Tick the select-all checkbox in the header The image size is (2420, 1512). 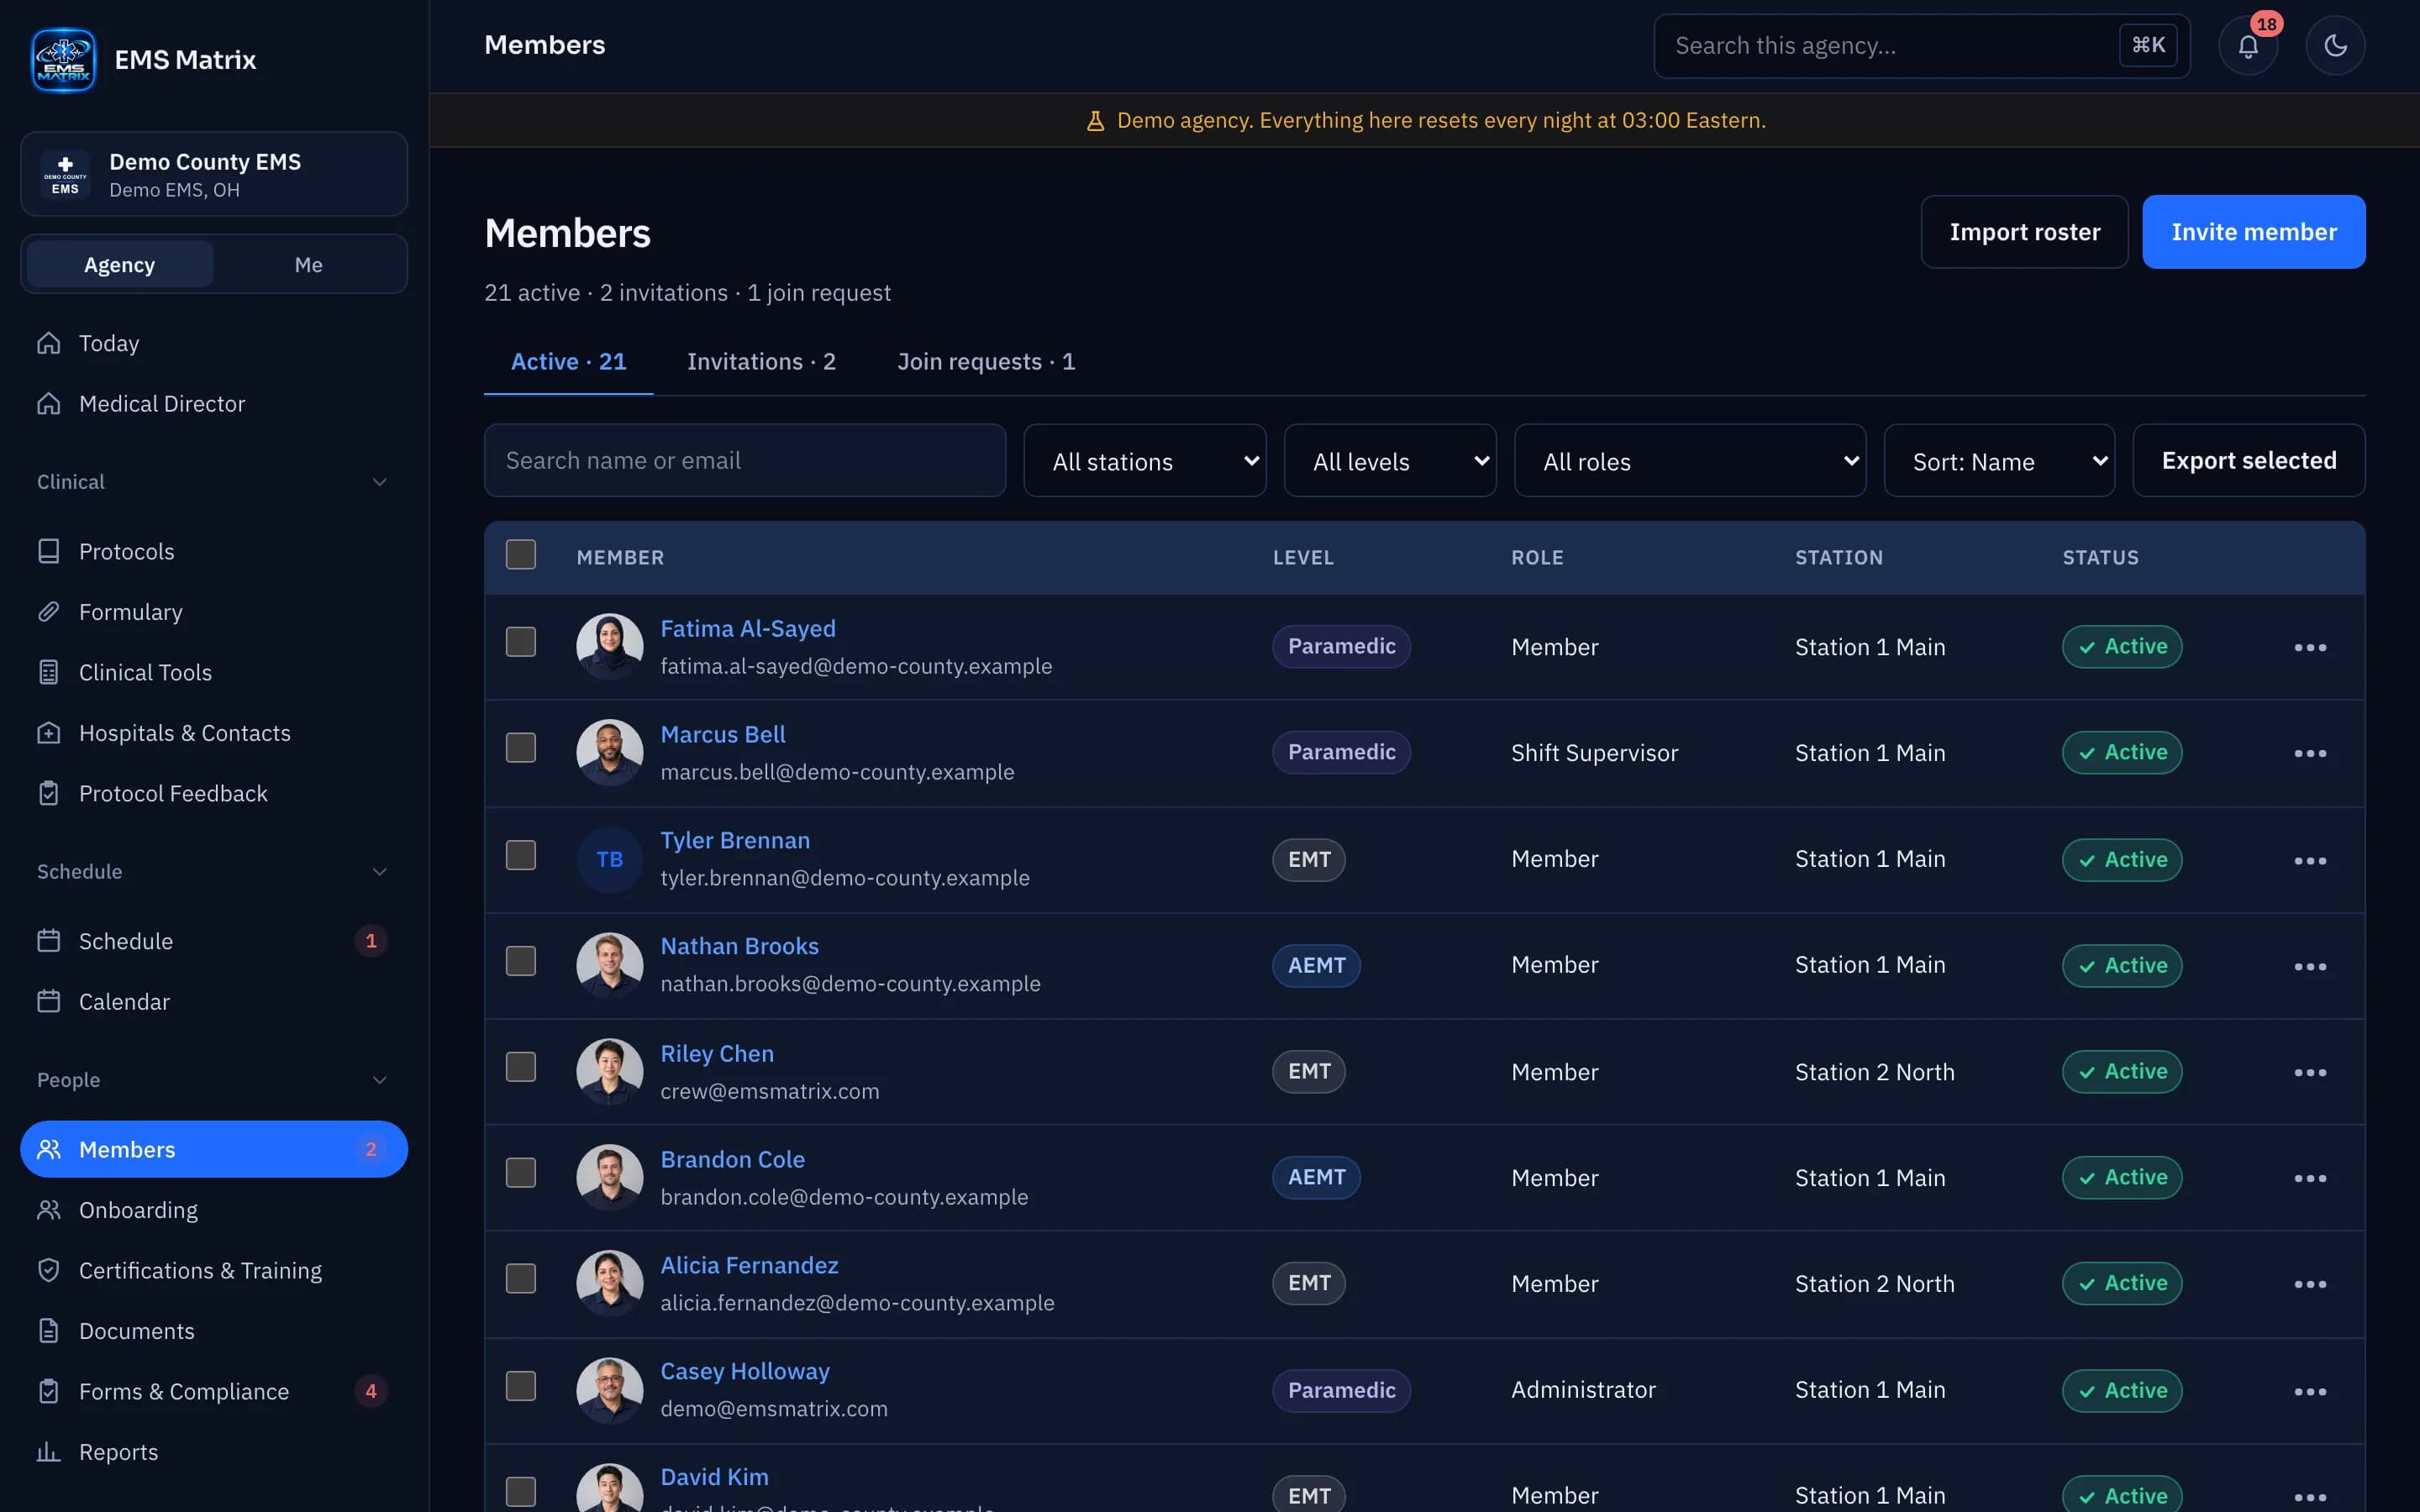tap(521, 555)
